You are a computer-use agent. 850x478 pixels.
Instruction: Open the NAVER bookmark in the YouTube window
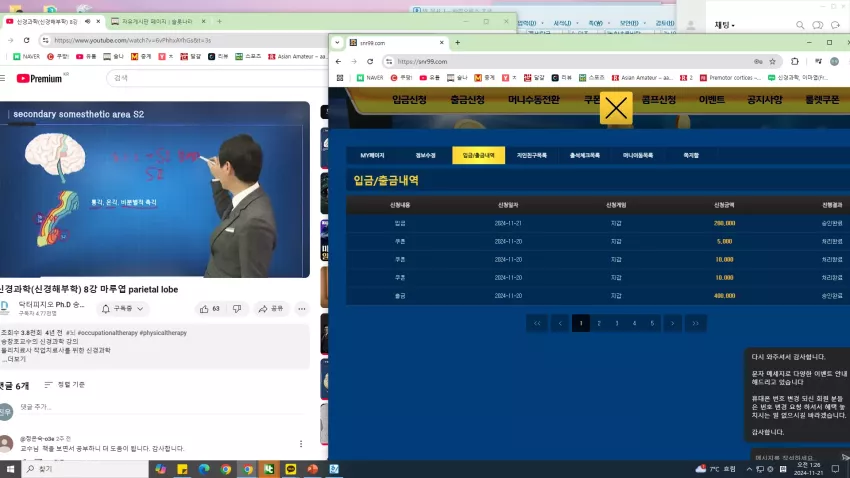[26, 56]
